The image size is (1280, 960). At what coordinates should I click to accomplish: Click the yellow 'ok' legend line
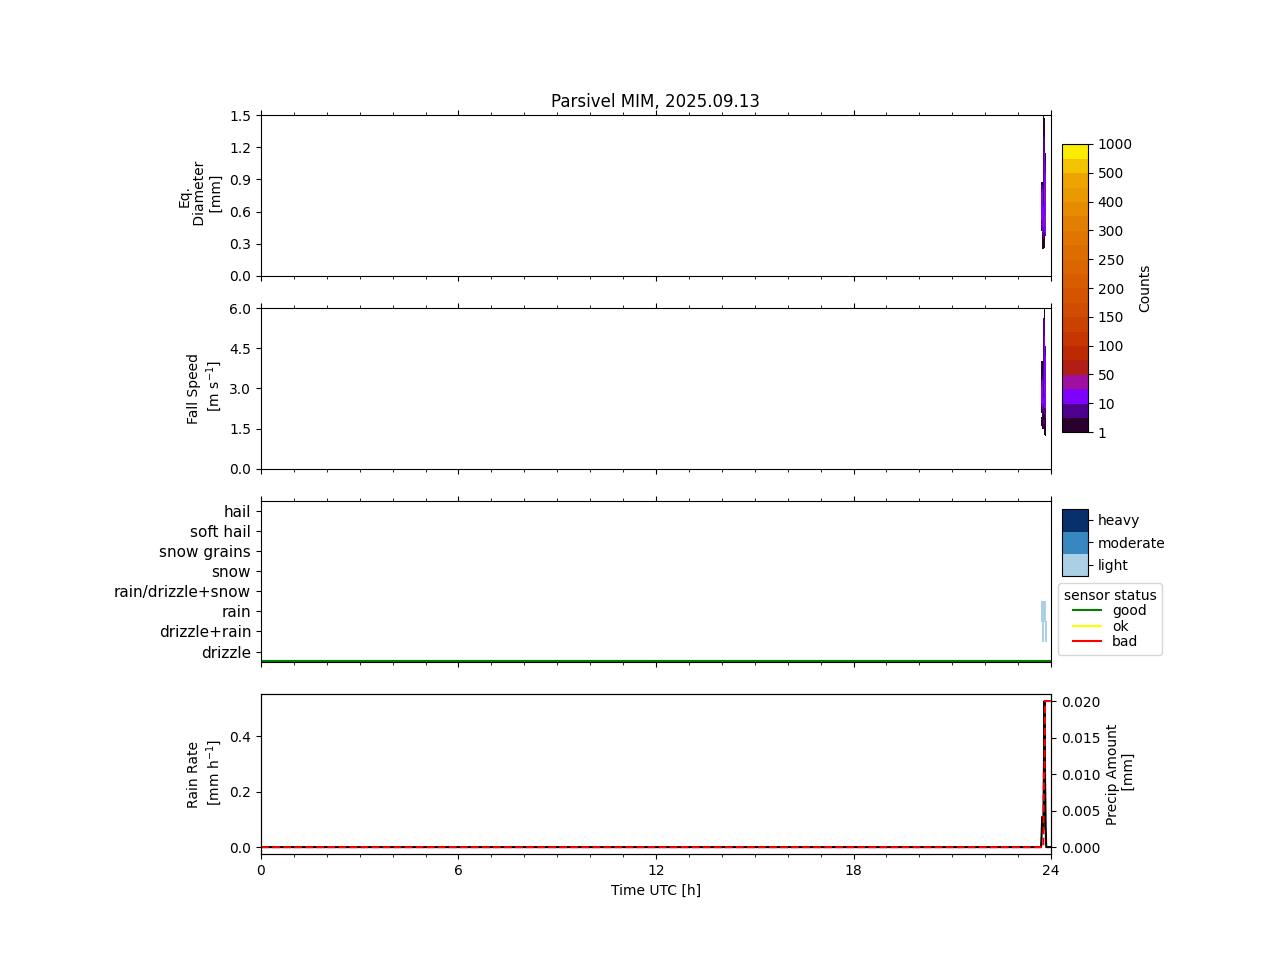pyautogui.click(x=1086, y=626)
